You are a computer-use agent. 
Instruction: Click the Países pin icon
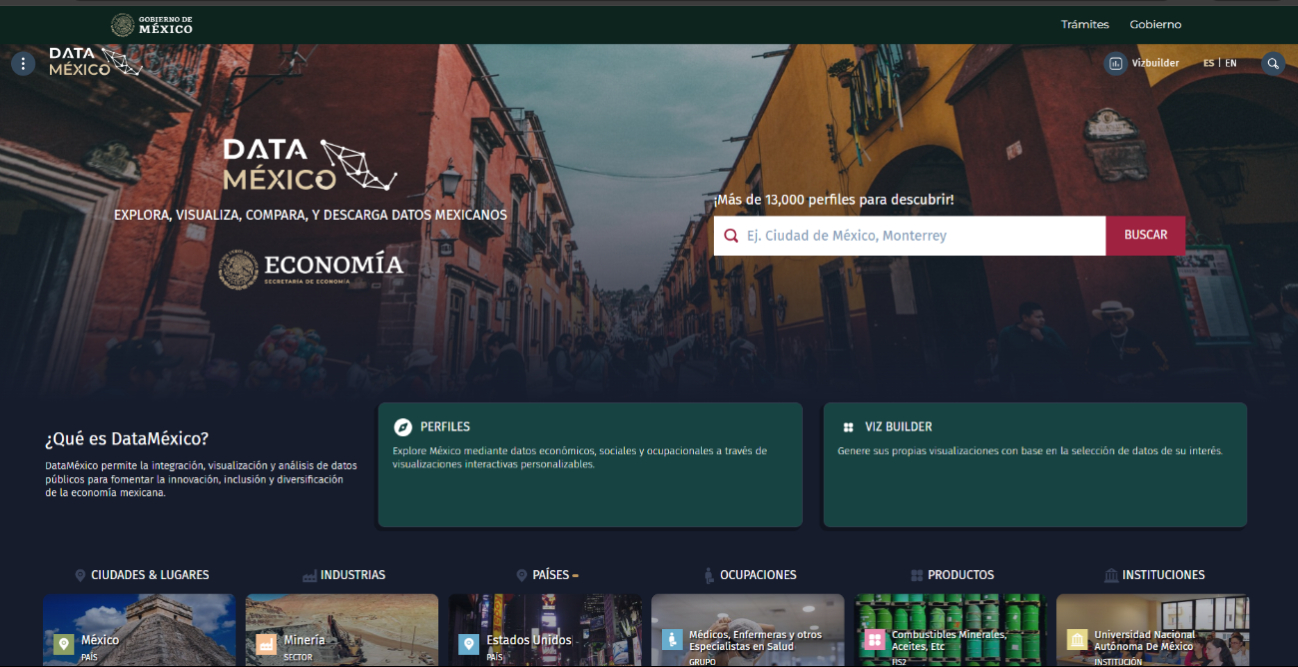(522, 575)
